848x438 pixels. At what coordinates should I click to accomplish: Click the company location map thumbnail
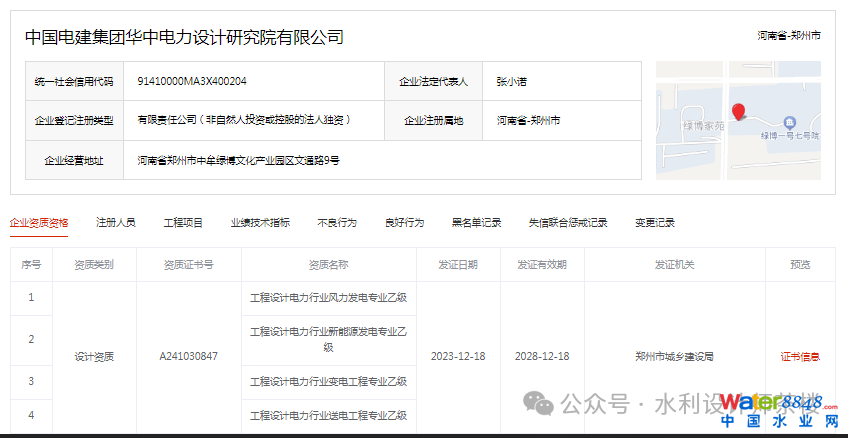click(x=738, y=120)
